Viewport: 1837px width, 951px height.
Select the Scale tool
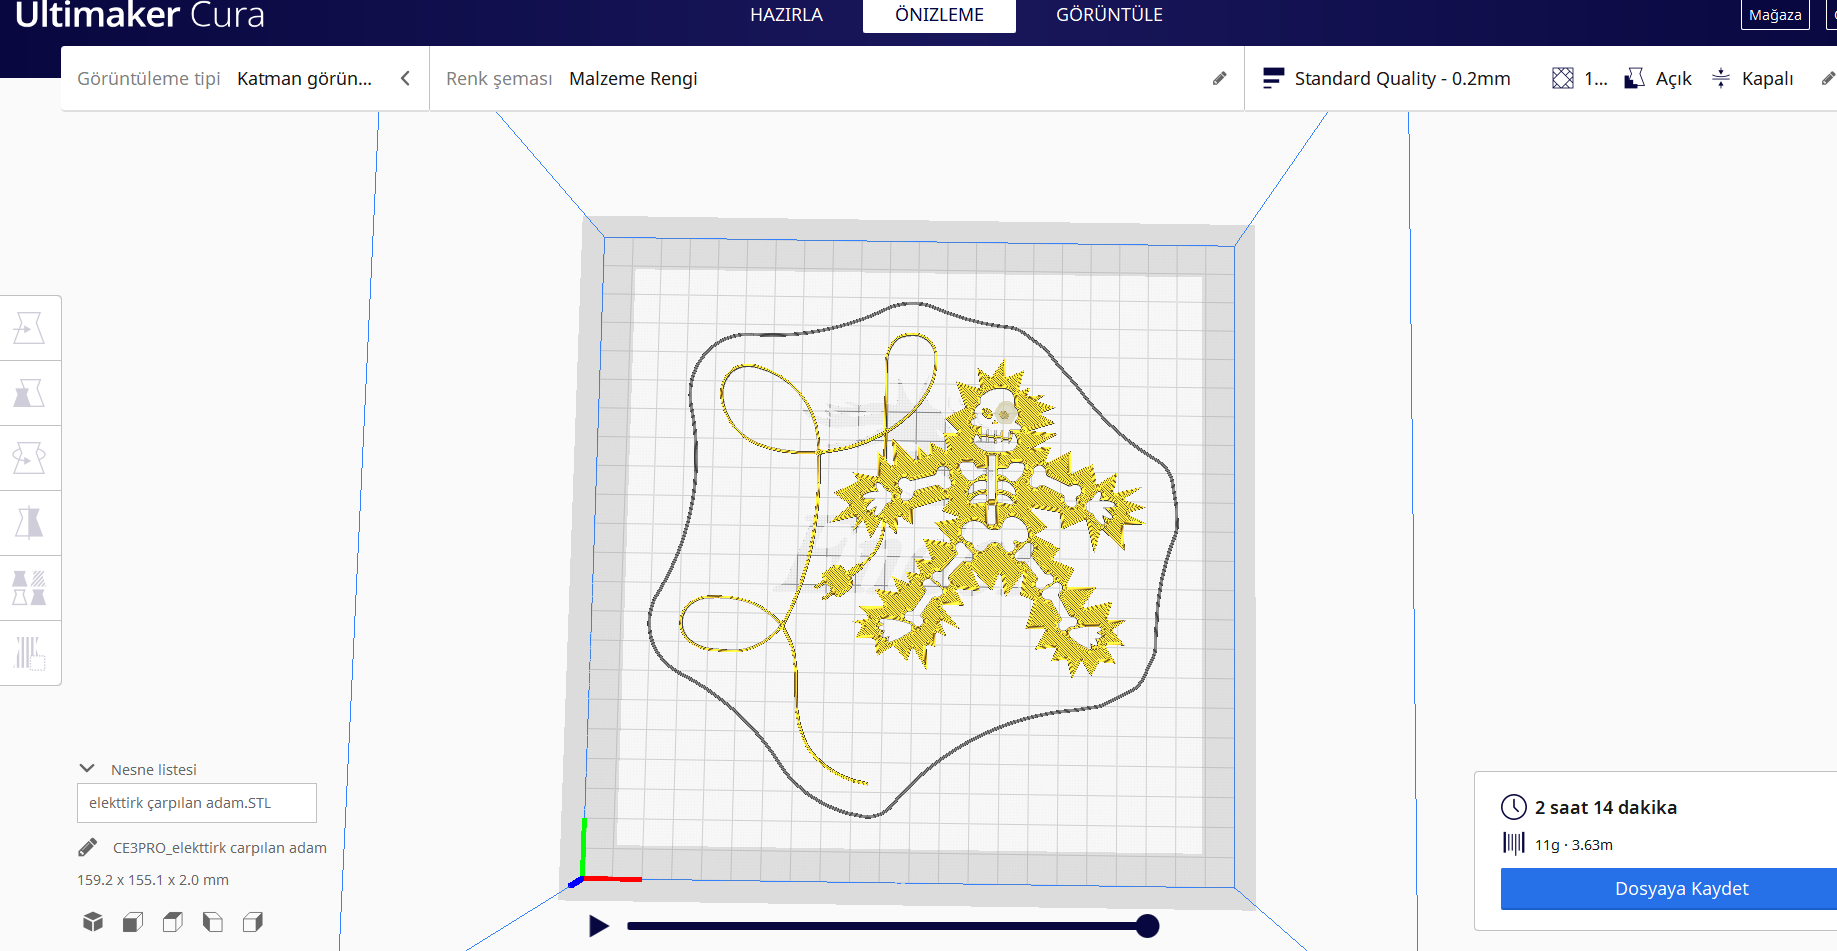click(x=30, y=392)
